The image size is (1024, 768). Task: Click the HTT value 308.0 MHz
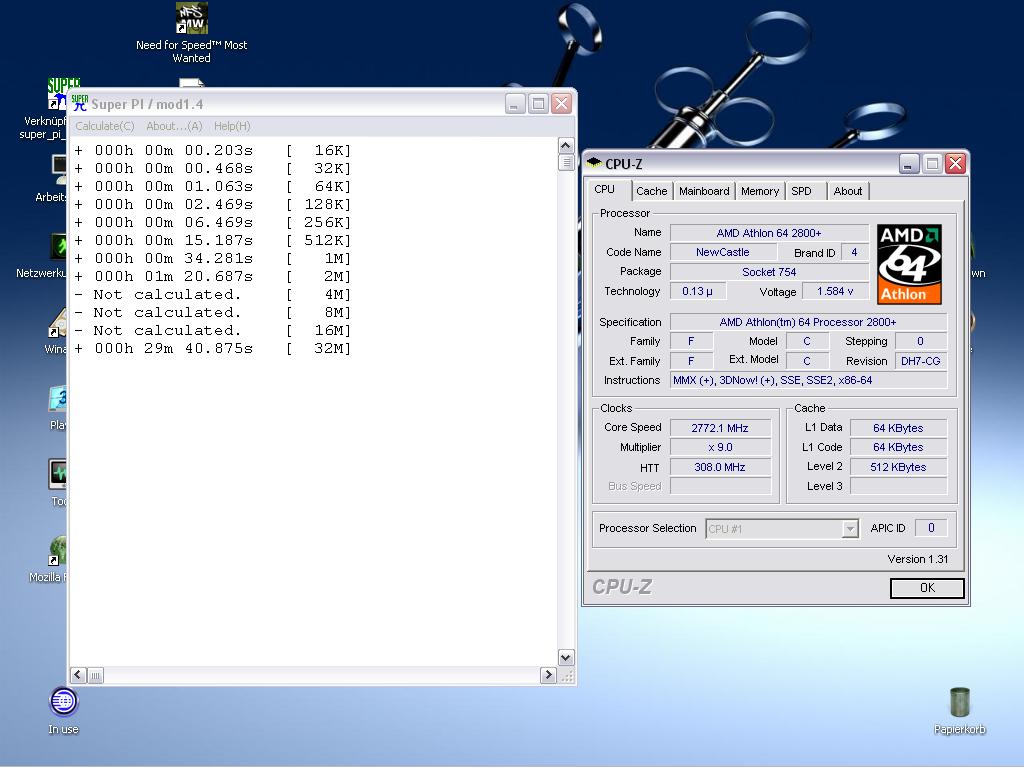point(720,467)
